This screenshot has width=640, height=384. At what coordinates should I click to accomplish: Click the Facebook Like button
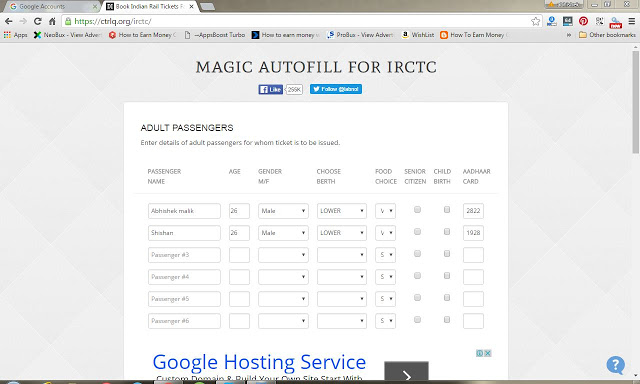(x=271, y=89)
